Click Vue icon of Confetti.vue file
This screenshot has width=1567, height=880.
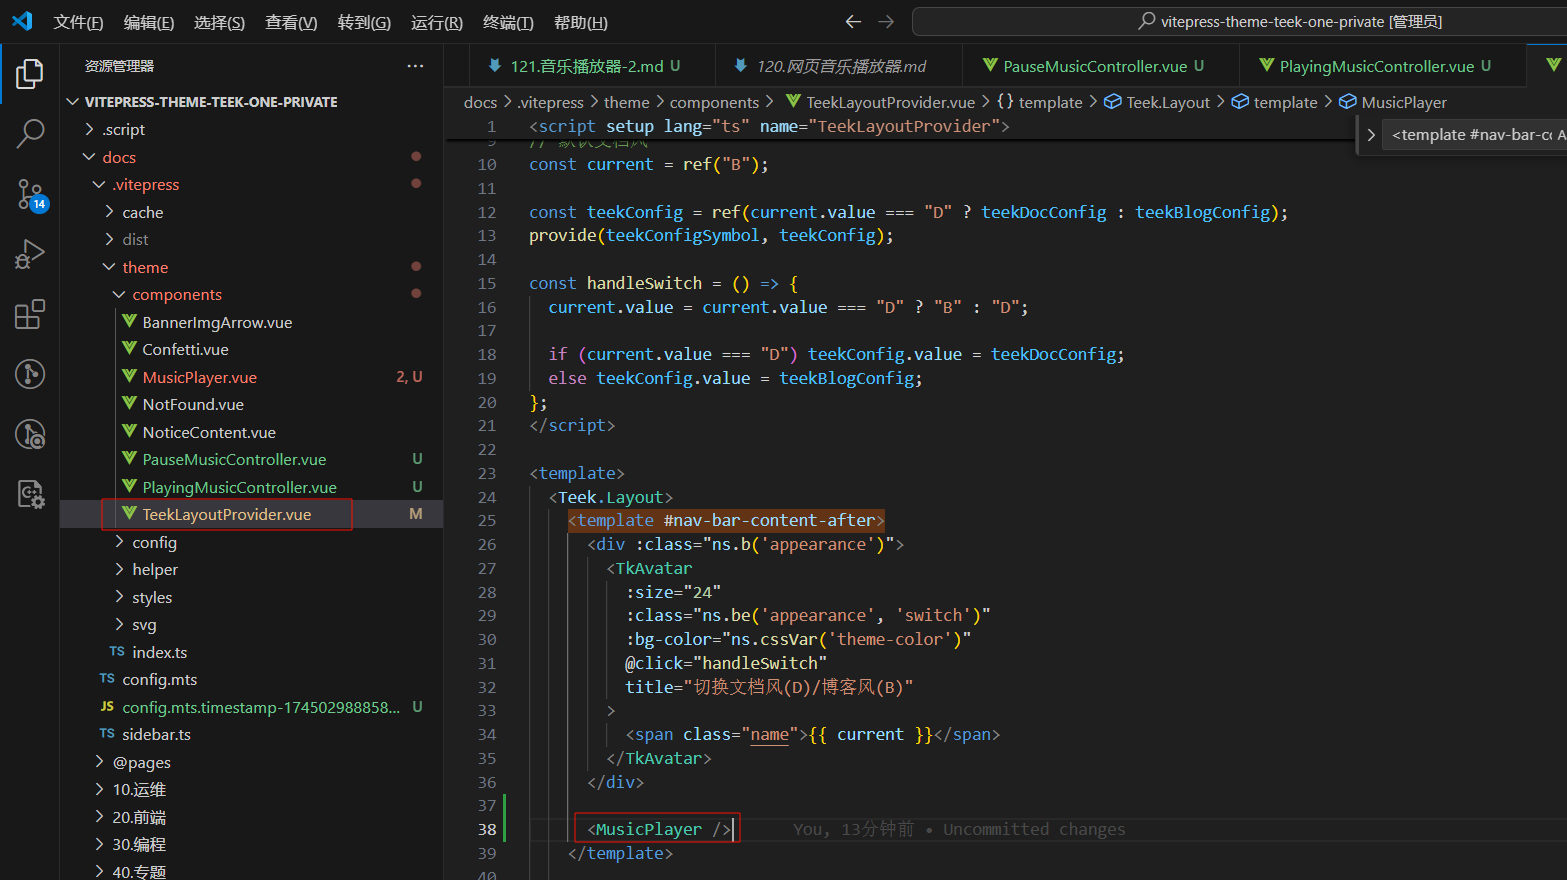tap(129, 349)
